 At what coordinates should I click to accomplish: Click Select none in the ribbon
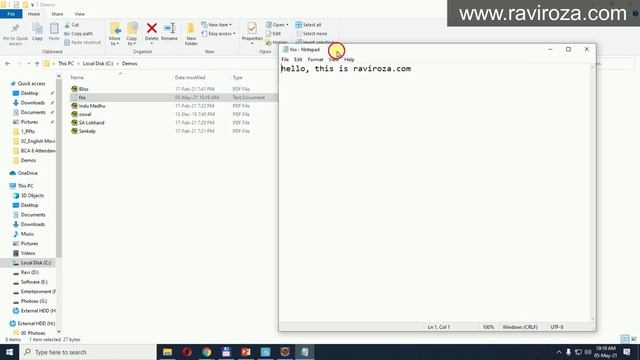click(311, 33)
